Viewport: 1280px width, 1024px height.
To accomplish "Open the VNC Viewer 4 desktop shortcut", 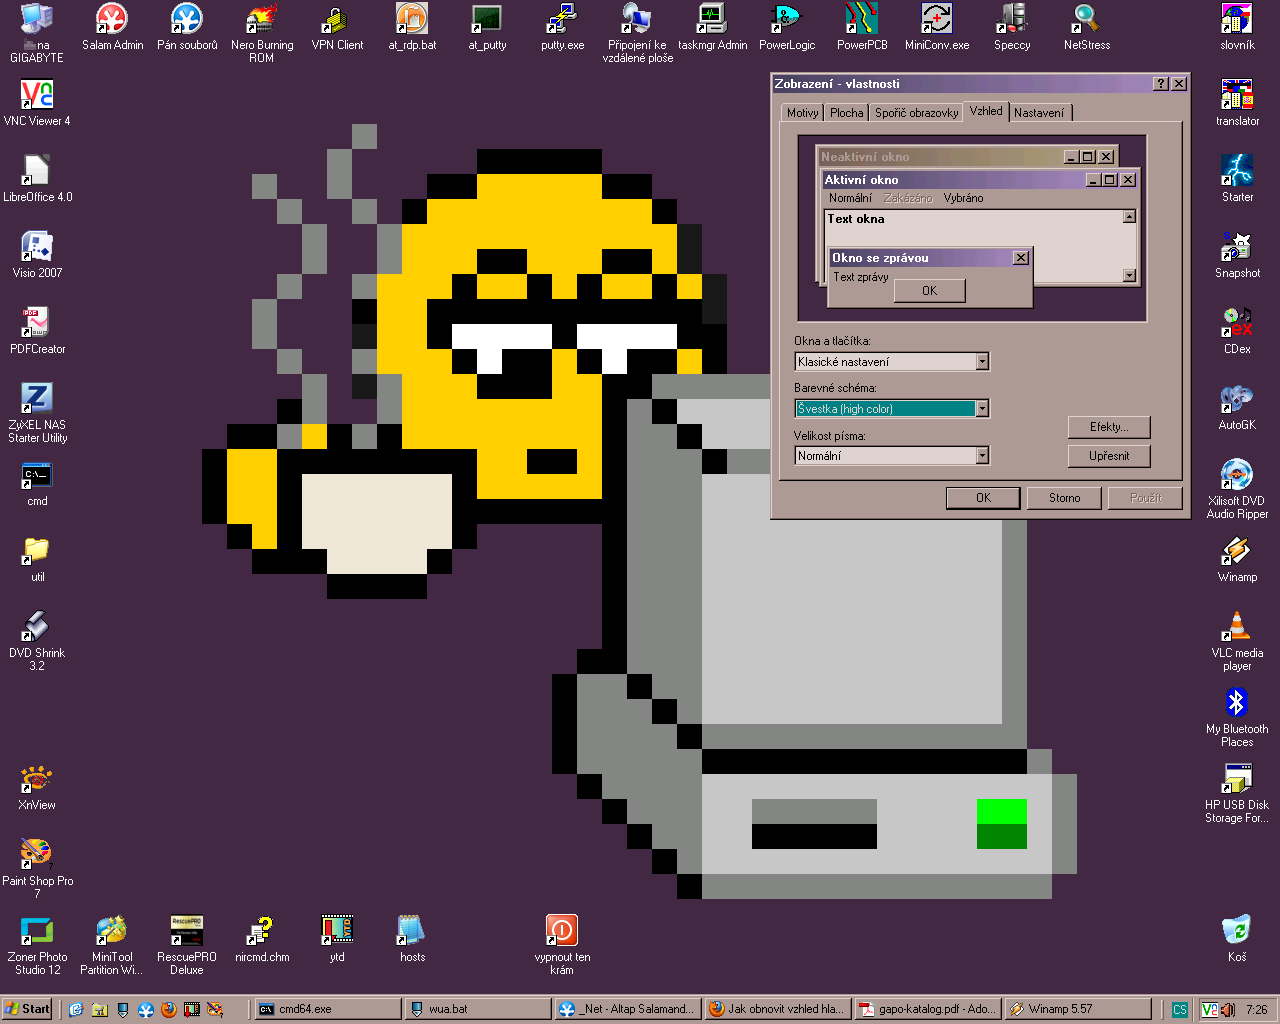I will [37, 103].
